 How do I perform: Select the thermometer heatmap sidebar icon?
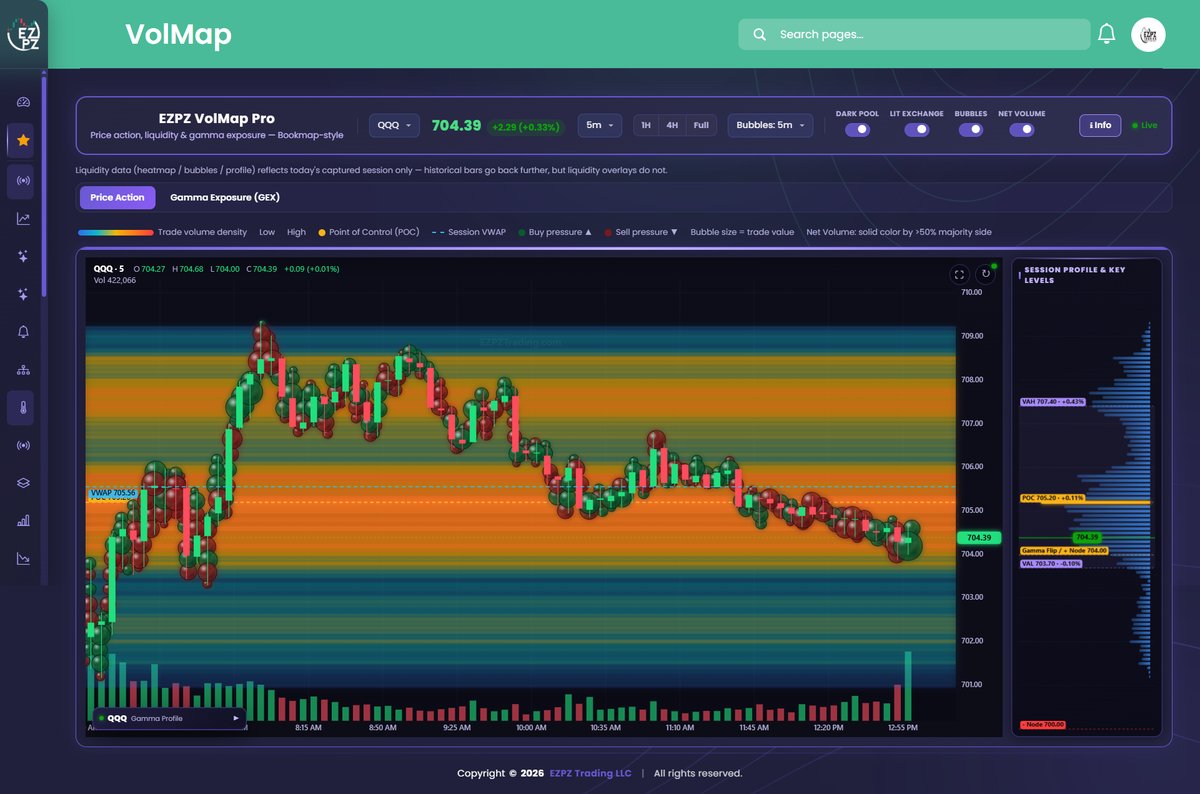(x=23, y=408)
